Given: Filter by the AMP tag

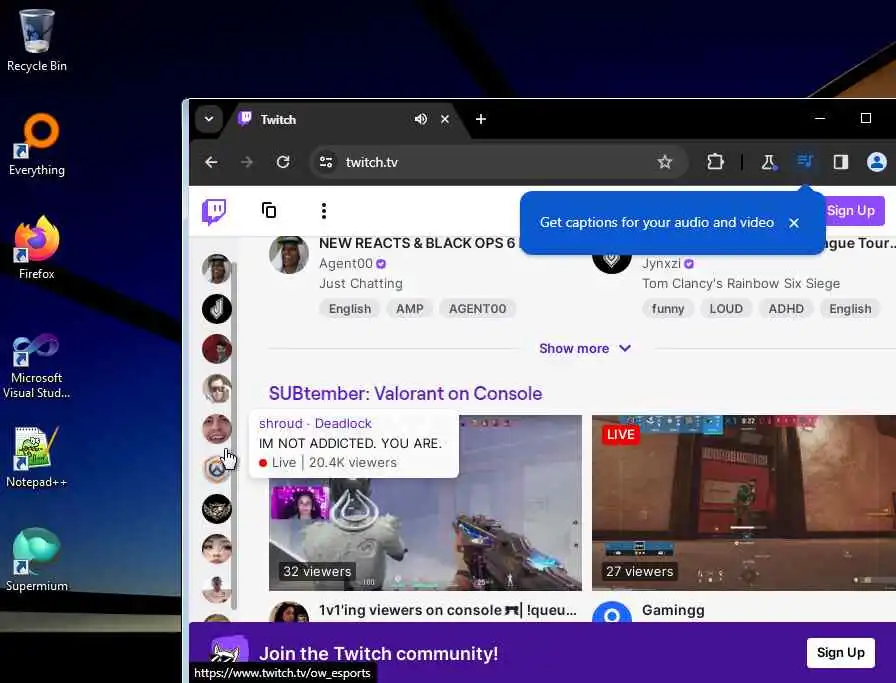Looking at the screenshot, I should (410, 309).
